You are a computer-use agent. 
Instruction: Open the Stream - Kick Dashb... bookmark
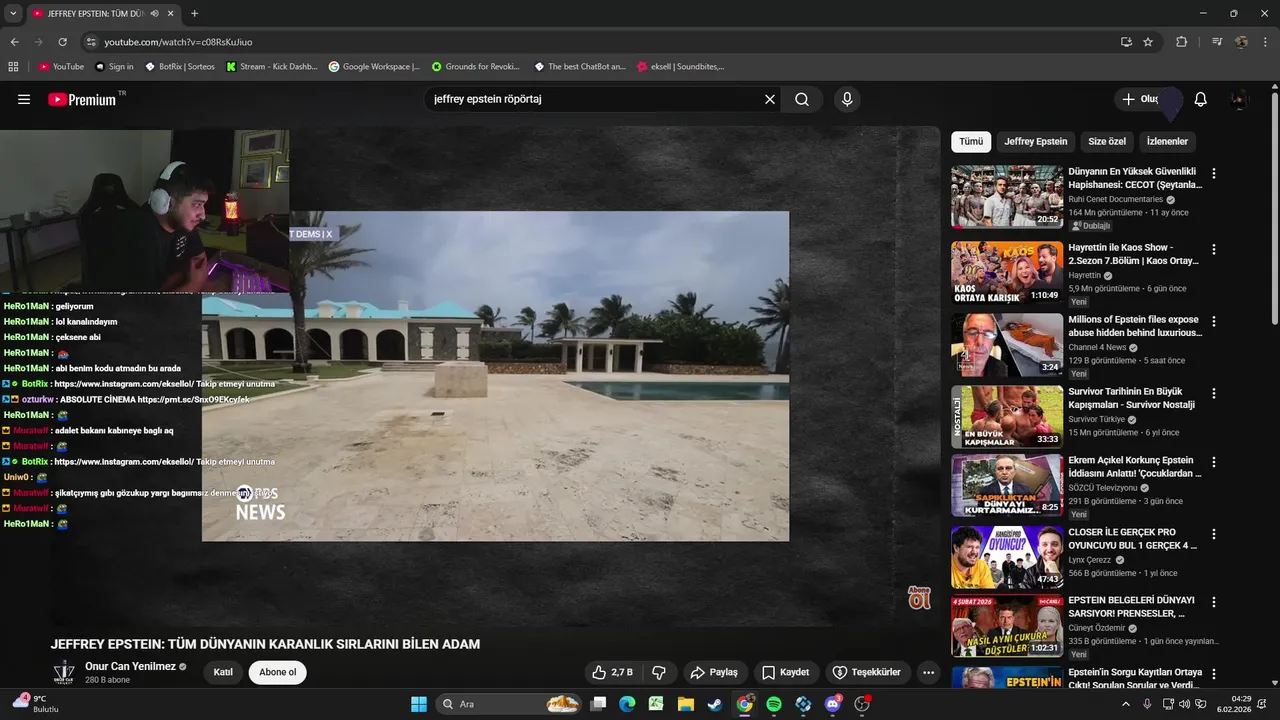click(272, 67)
